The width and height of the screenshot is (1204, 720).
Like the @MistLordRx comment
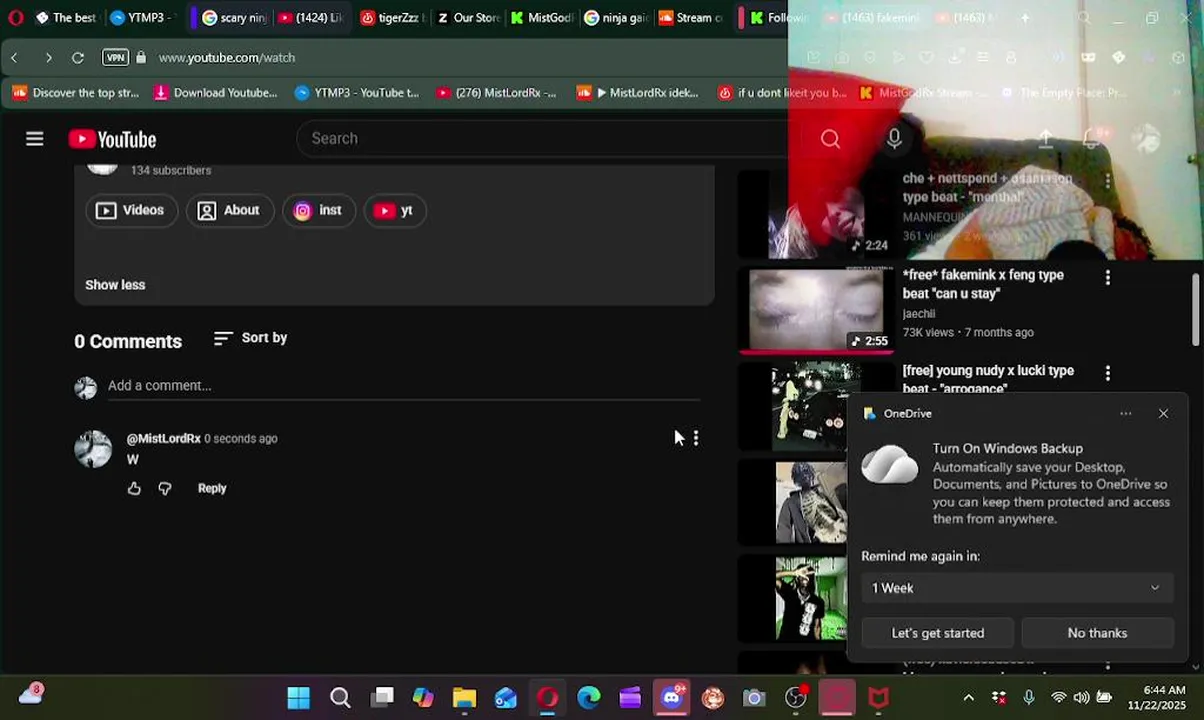click(x=134, y=488)
